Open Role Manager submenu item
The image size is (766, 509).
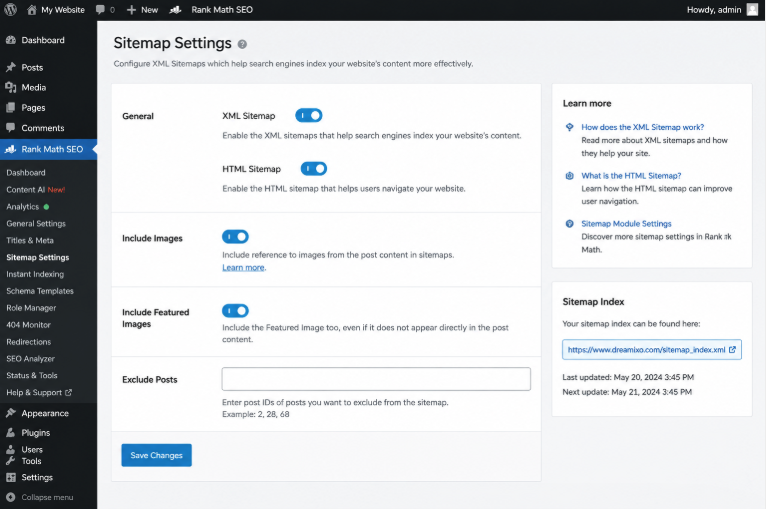31,308
